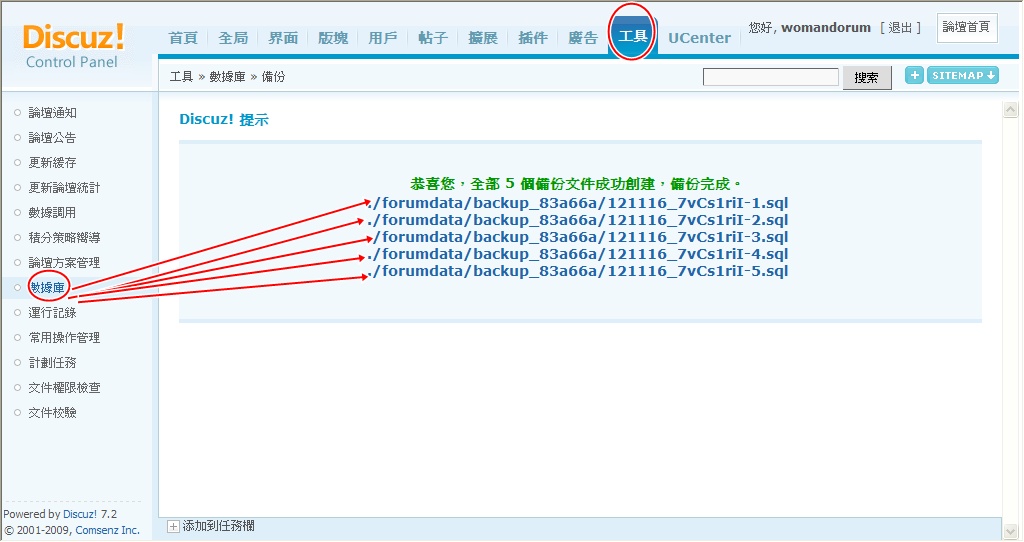Click the 退出 logout link

[901, 28]
